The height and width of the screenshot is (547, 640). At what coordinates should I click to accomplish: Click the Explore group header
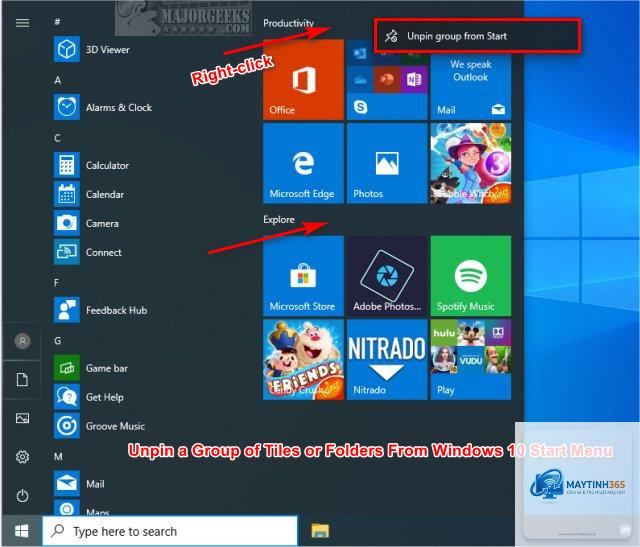[279, 220]
